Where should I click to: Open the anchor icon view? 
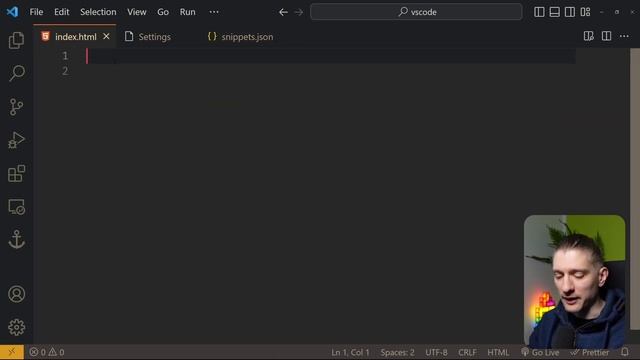[16, 240]
